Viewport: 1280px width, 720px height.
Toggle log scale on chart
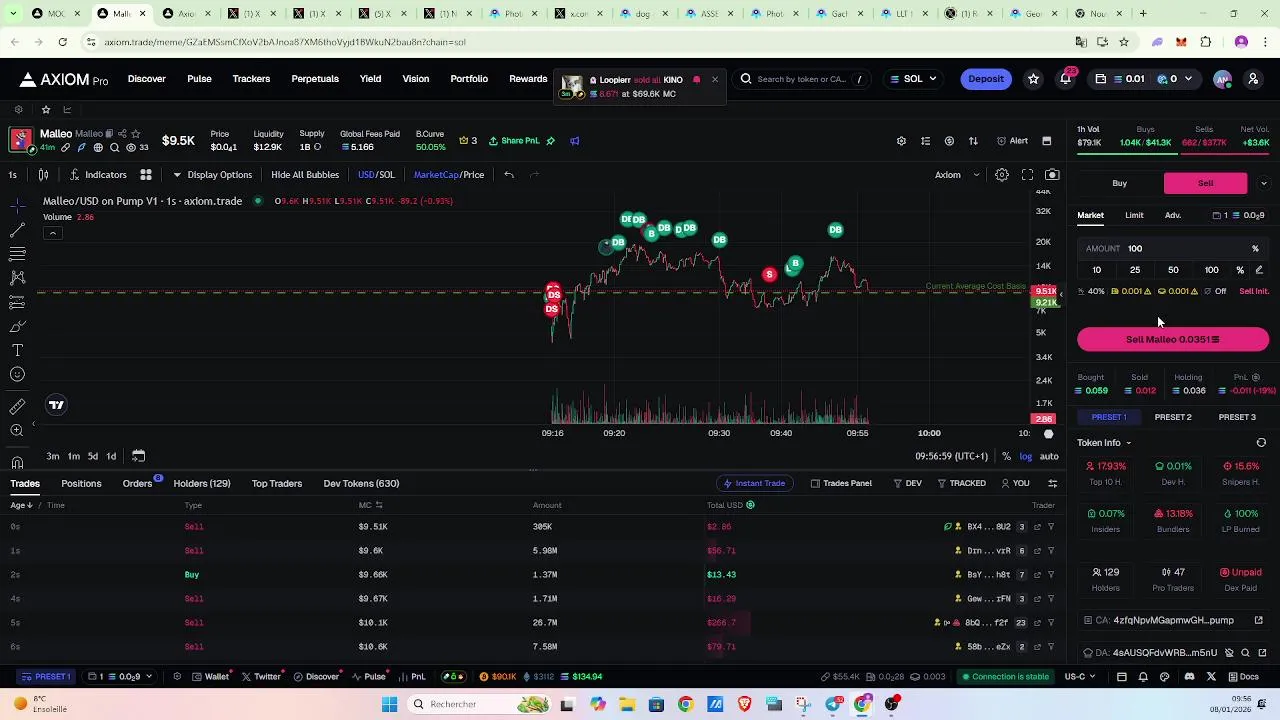1026,457
